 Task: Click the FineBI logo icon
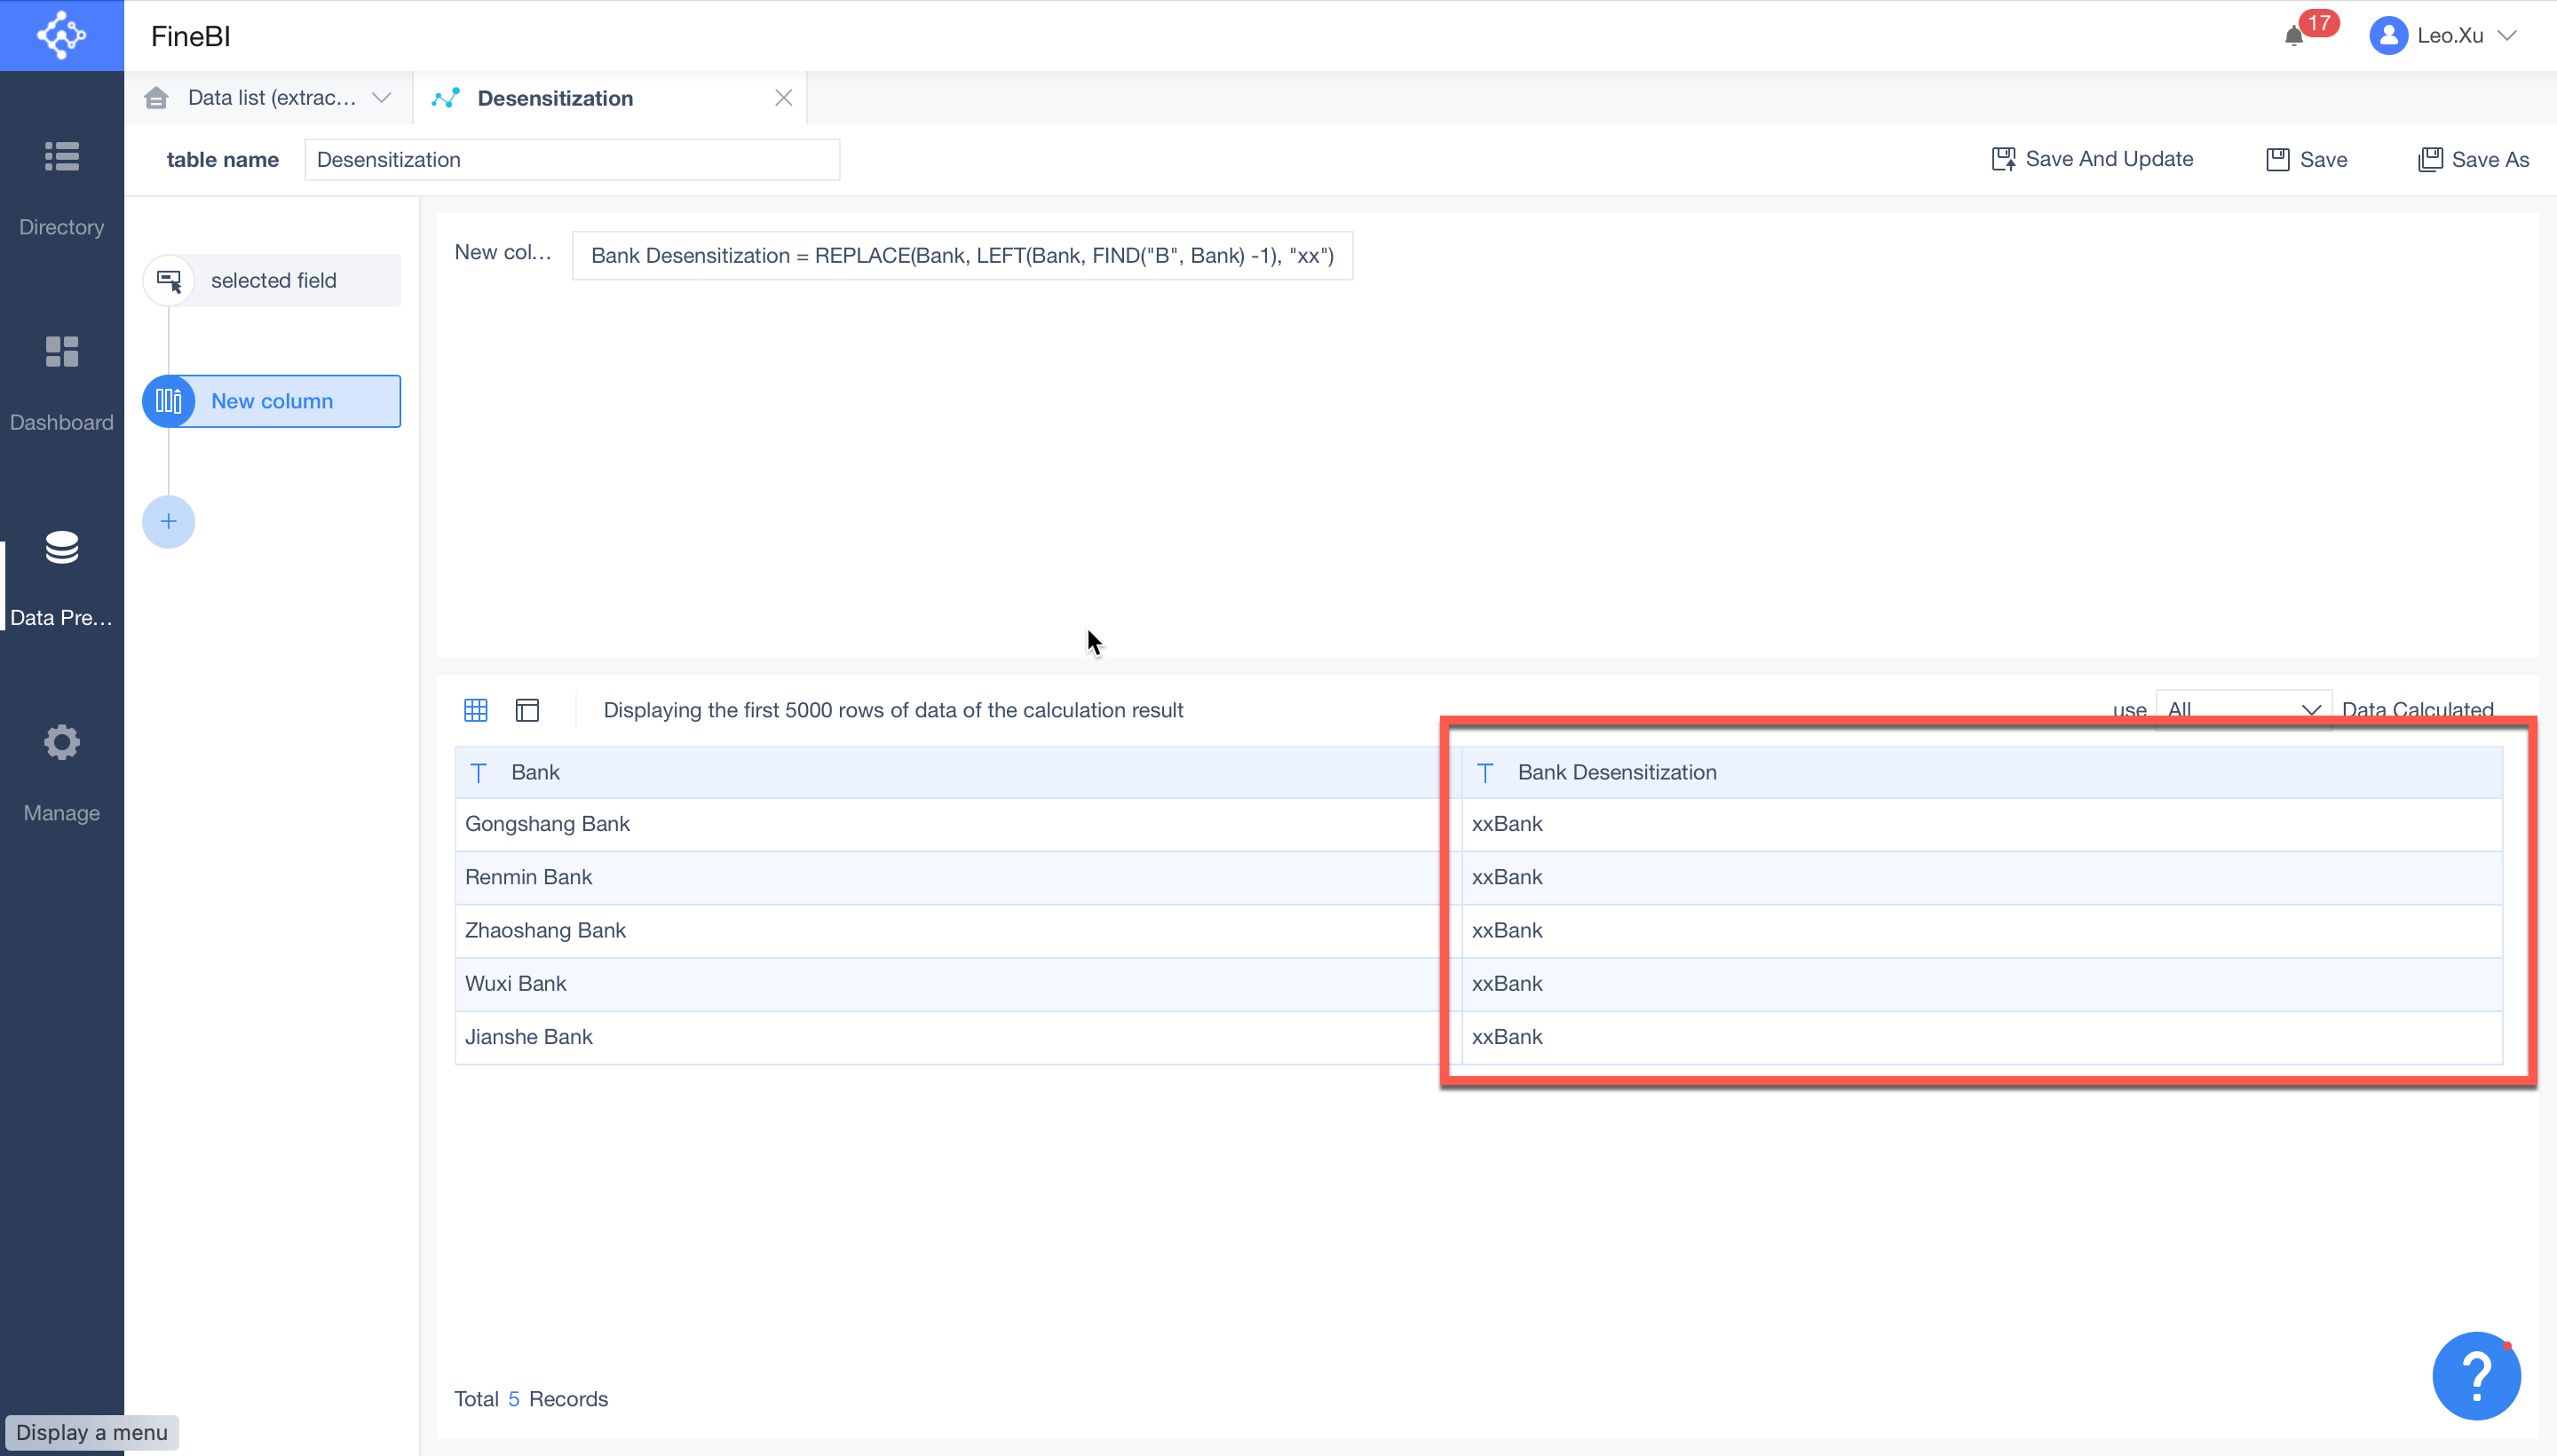coord(61,36)
